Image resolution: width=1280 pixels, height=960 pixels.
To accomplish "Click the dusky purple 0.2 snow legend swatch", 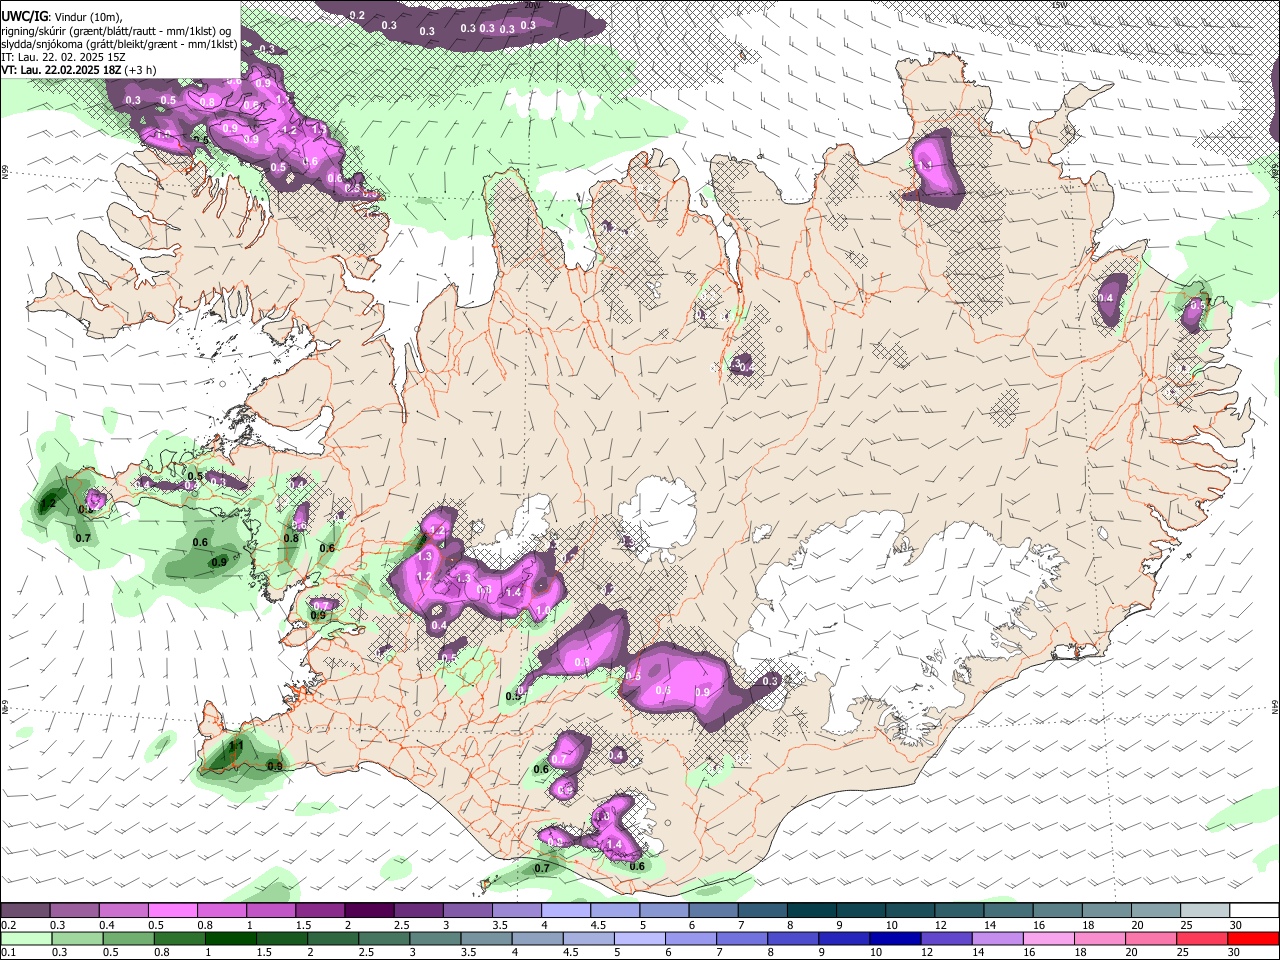I will point(24,911).
